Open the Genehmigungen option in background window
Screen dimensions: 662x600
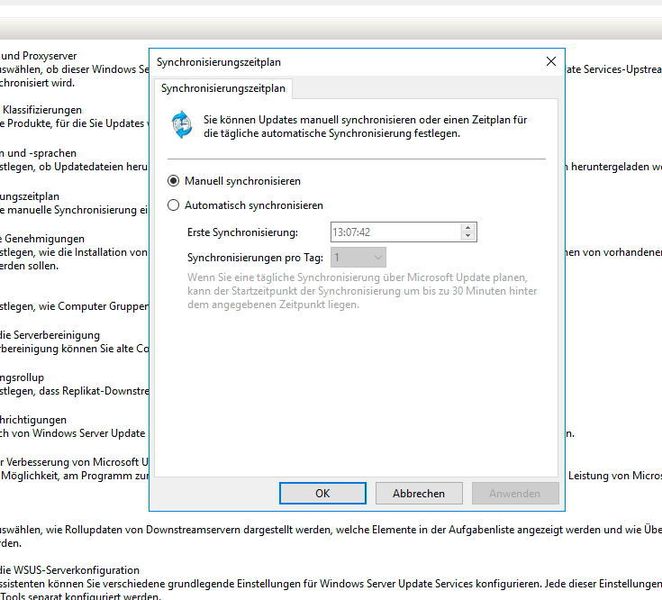coord(43,239)
